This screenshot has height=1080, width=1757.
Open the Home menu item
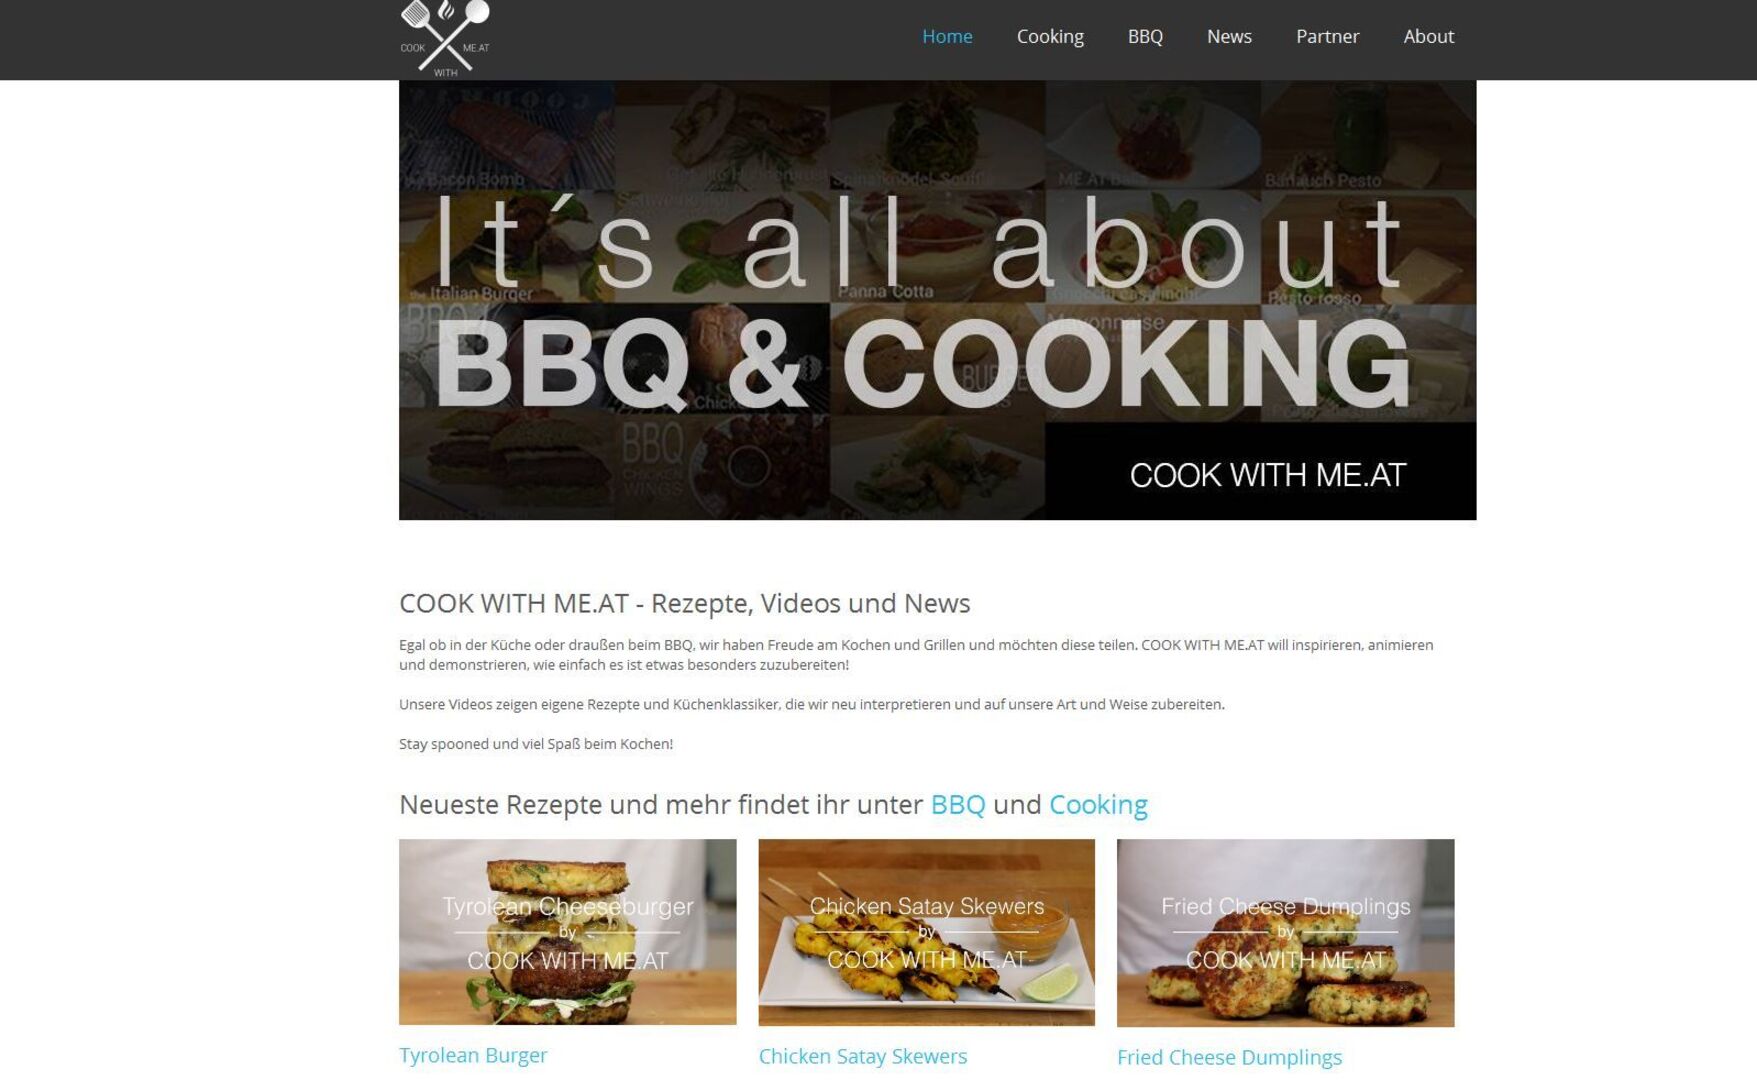(x=947, y=36)
